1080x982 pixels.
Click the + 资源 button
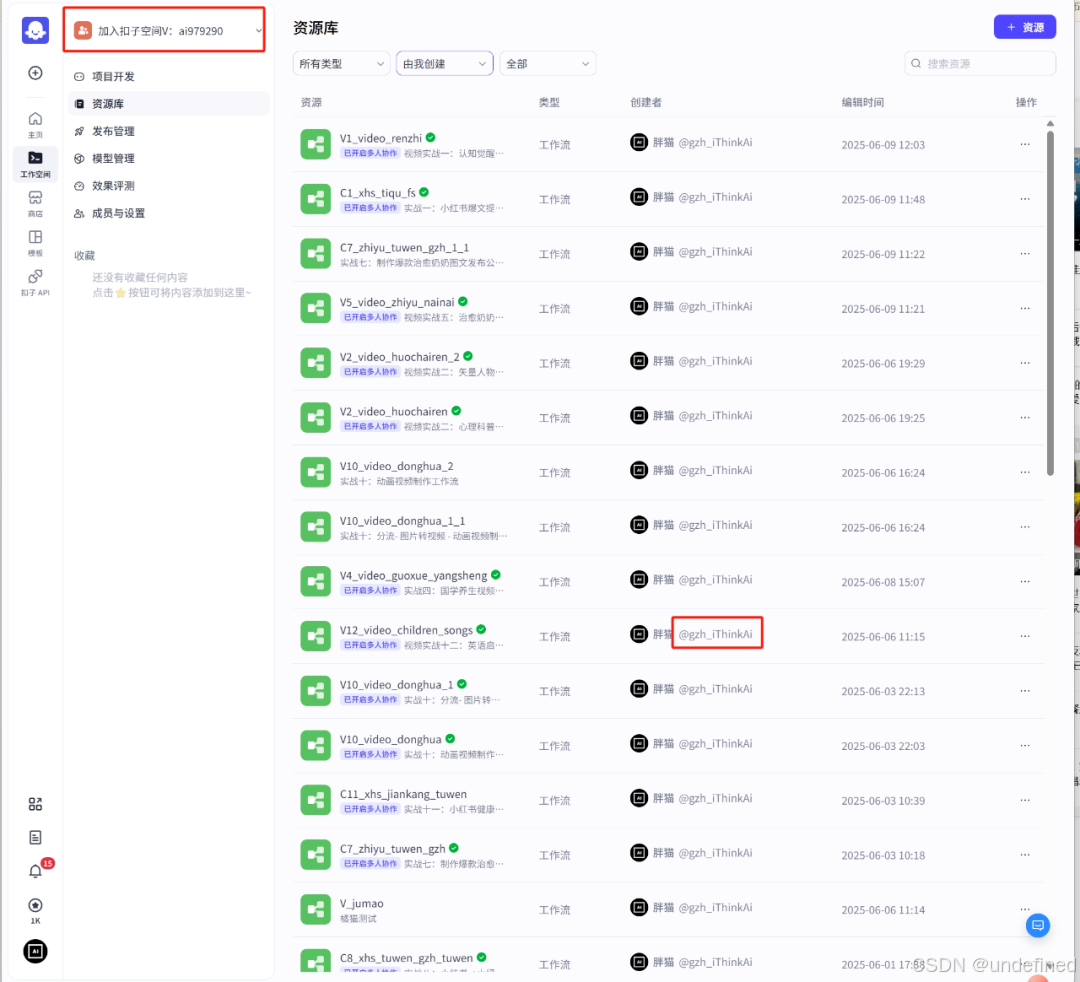[x=1024, y=27]
